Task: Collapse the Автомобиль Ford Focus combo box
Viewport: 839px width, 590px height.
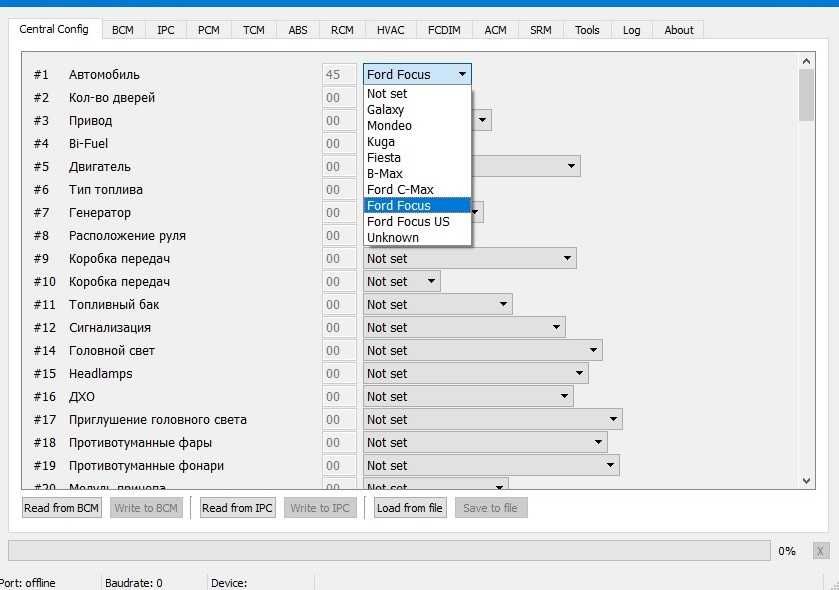Action: pyautogui.click(x=417, y=74)
